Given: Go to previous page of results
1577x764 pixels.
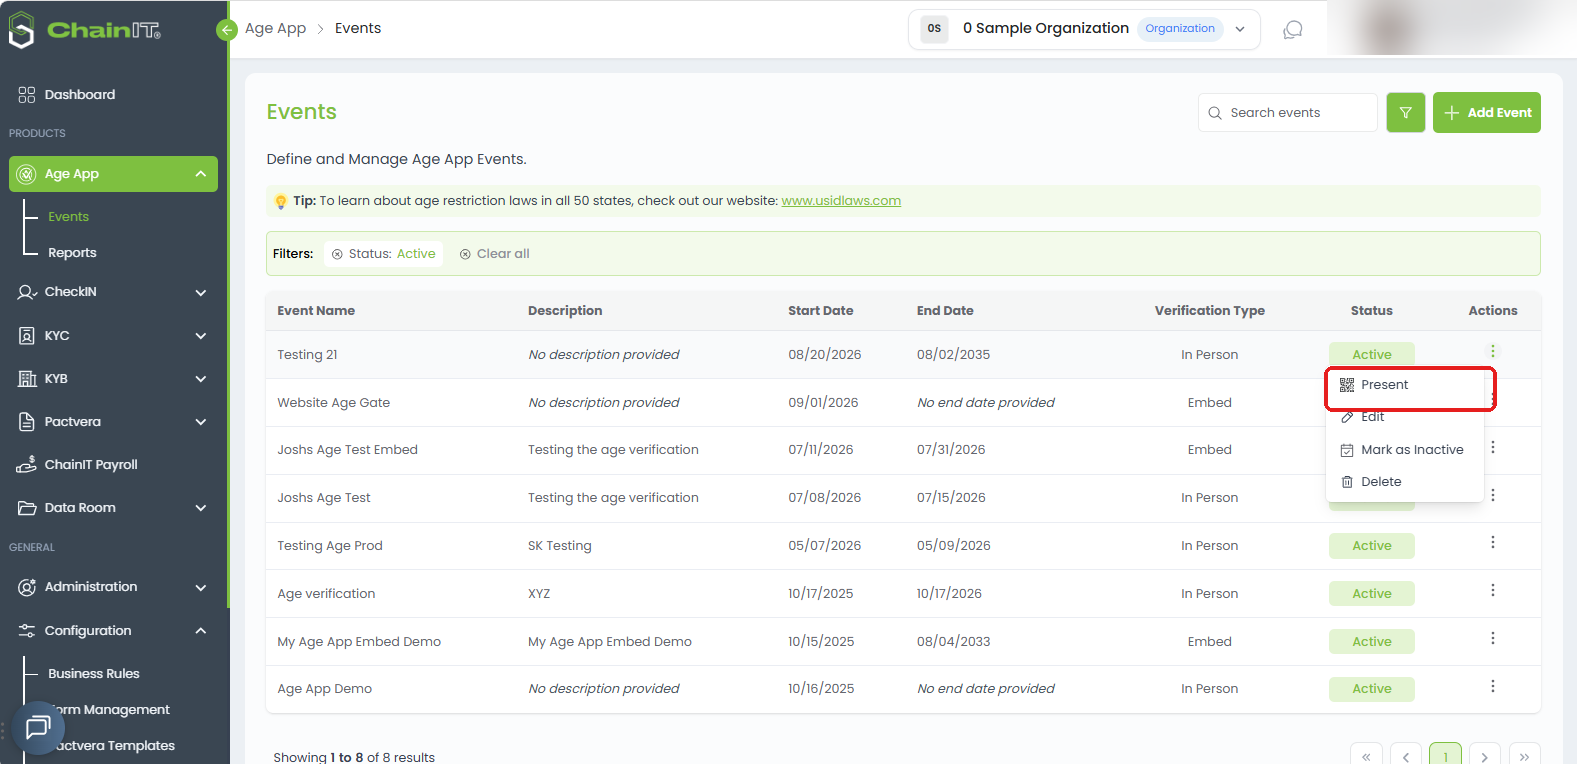Looking at the screenshot, I should click(1405, 757).
